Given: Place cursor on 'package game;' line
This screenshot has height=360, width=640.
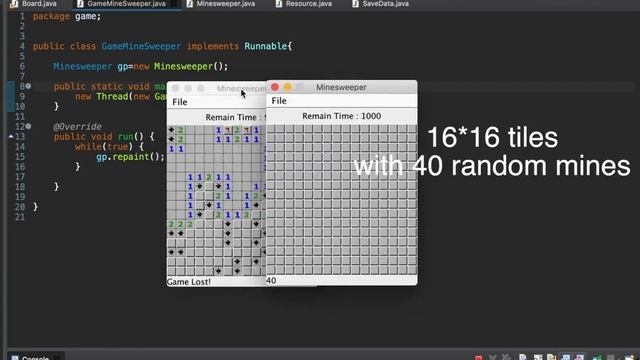Looking at the screenshot, I should pos(67,16).
